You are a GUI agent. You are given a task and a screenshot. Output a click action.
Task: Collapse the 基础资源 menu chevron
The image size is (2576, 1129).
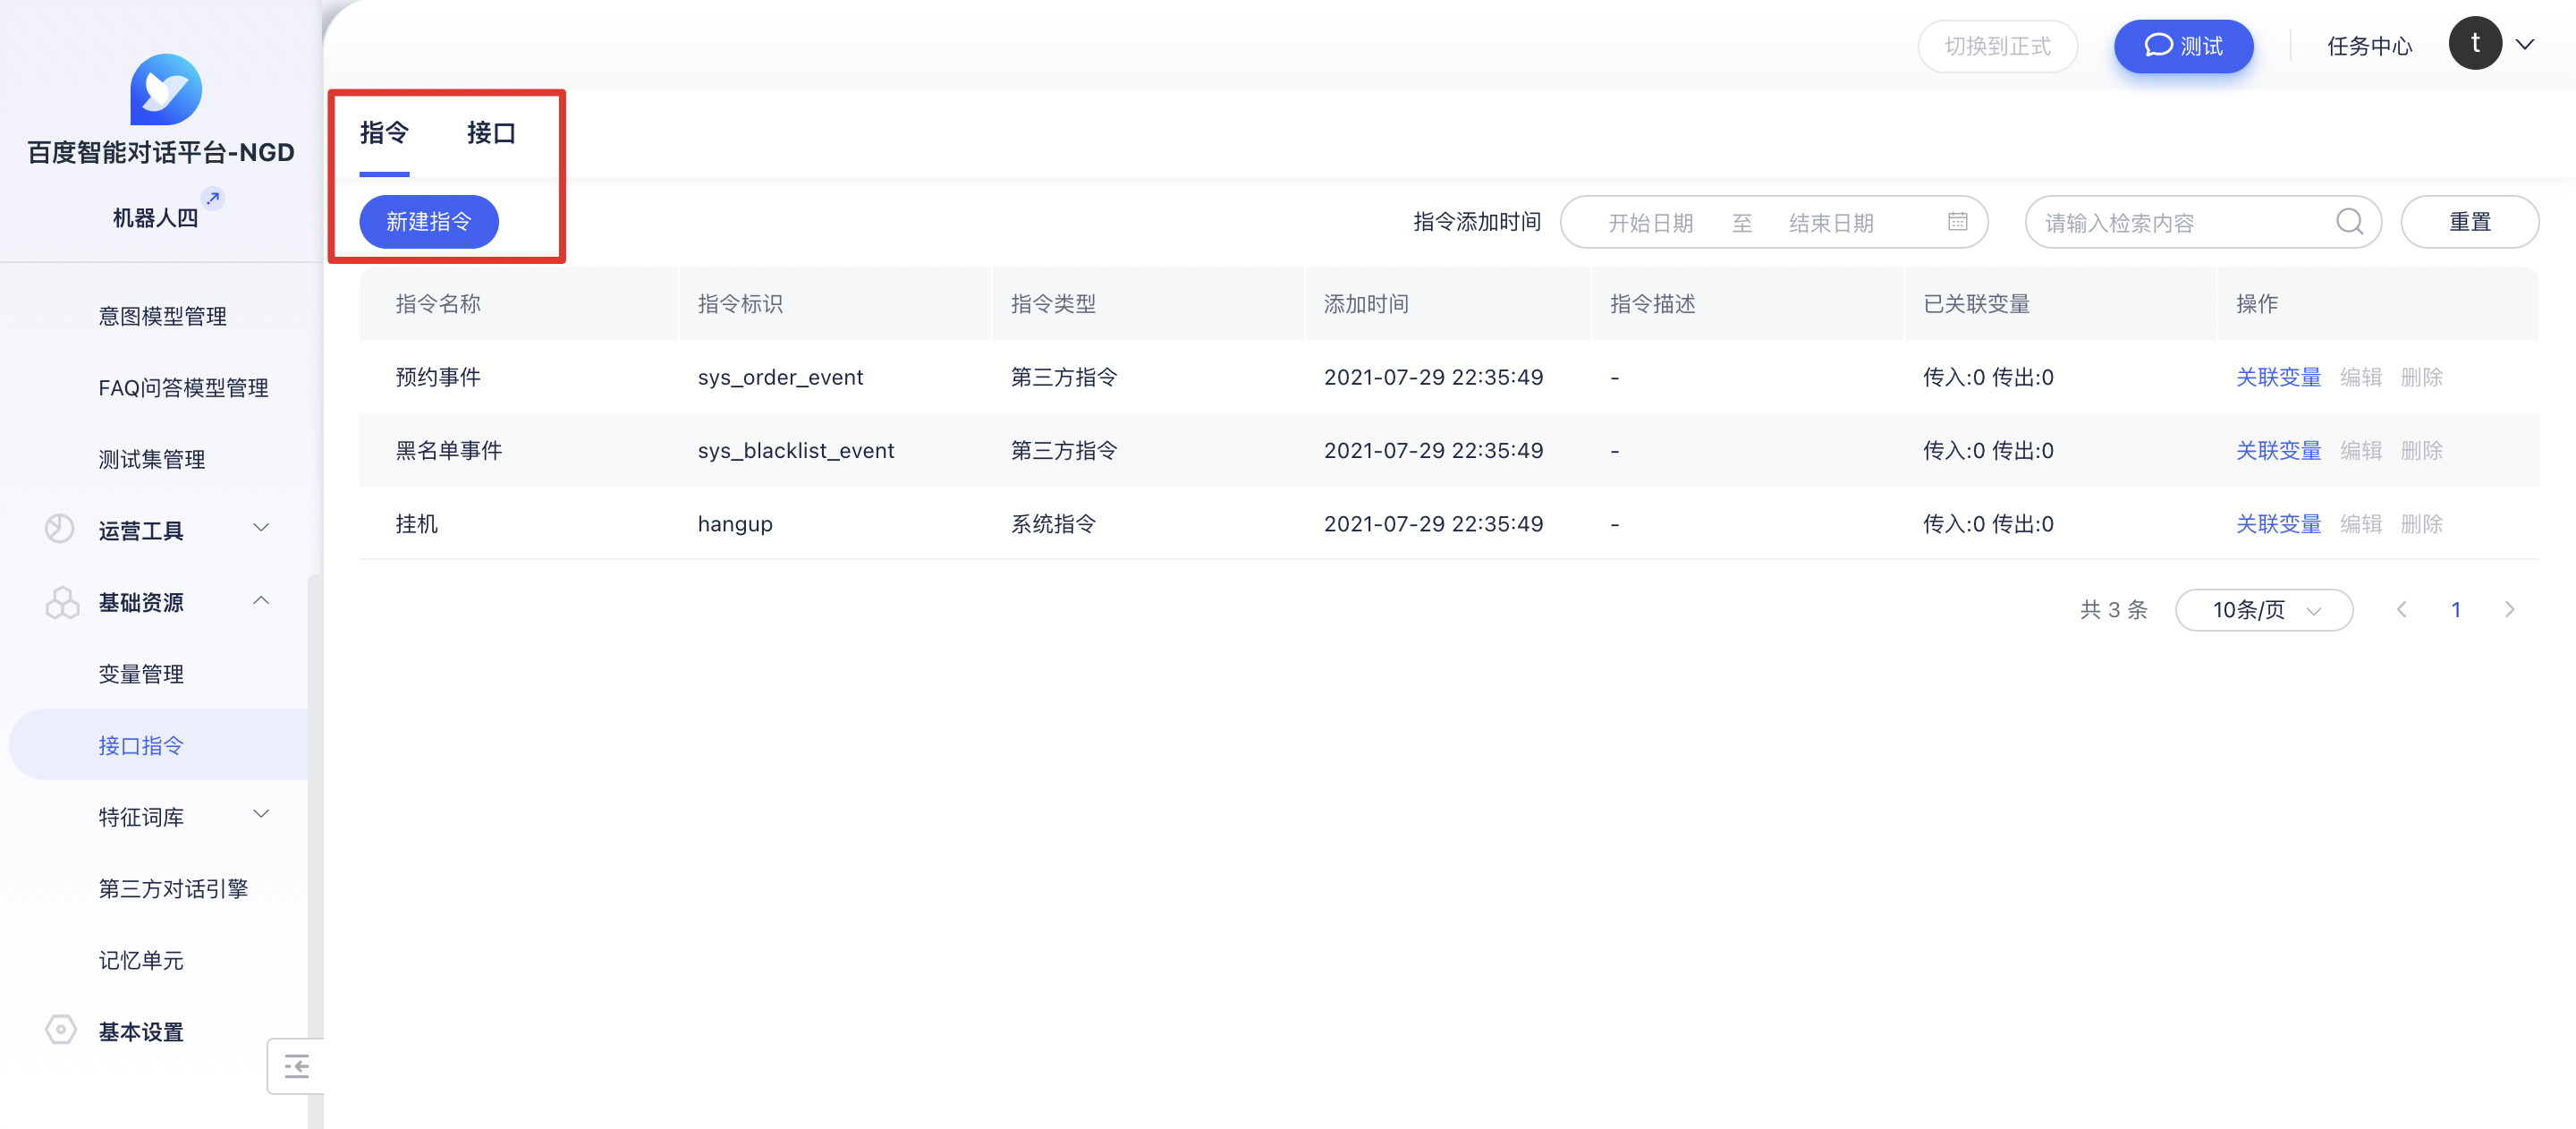click(x=261, y=600)
